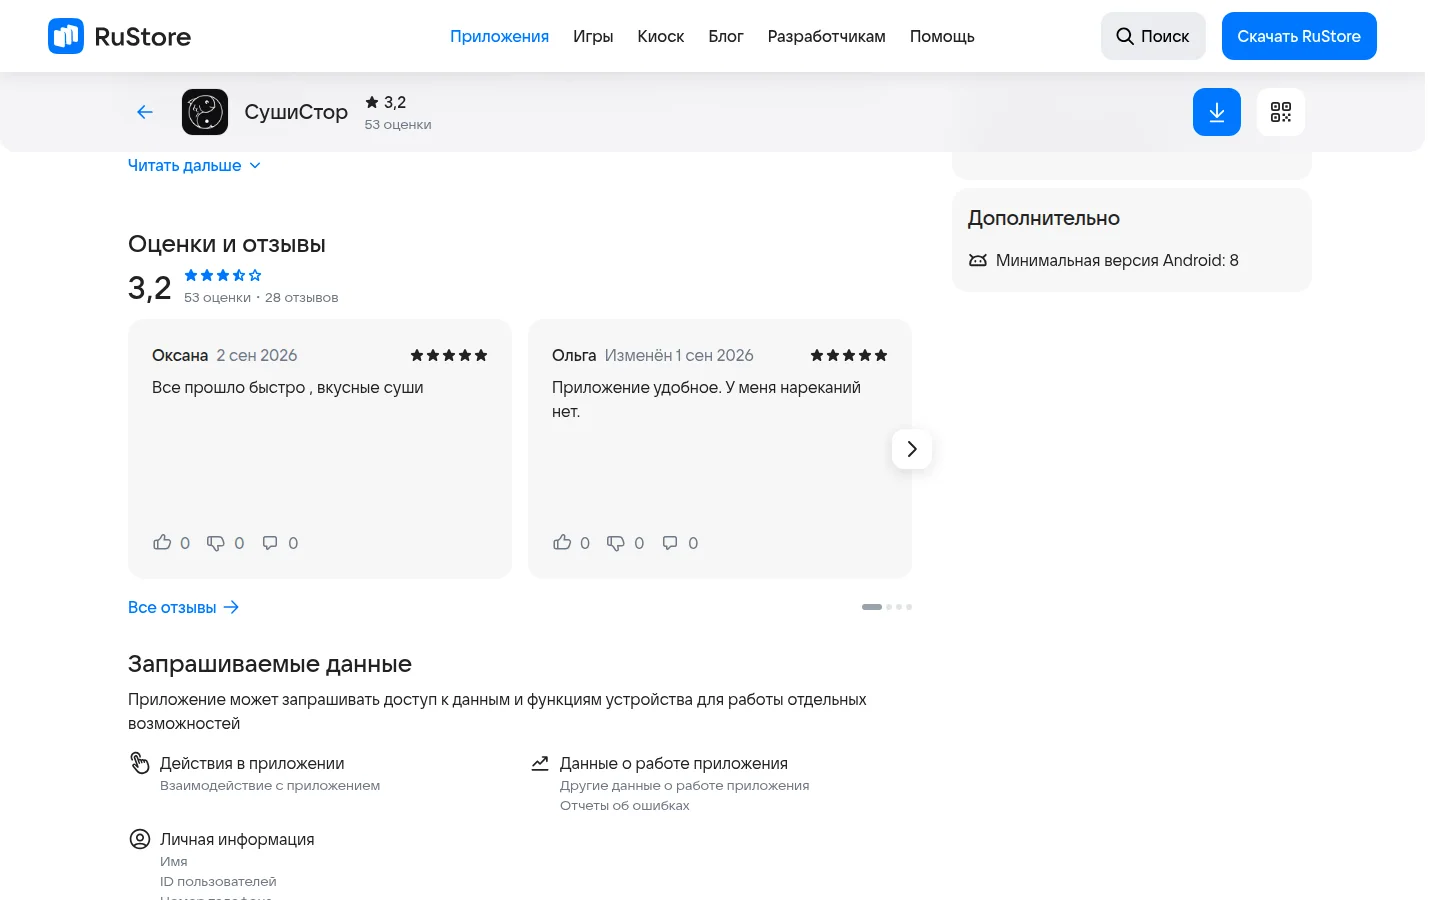The image size is (1440, 900).
Task: Open the Игры section
Action: click(593, 36)
